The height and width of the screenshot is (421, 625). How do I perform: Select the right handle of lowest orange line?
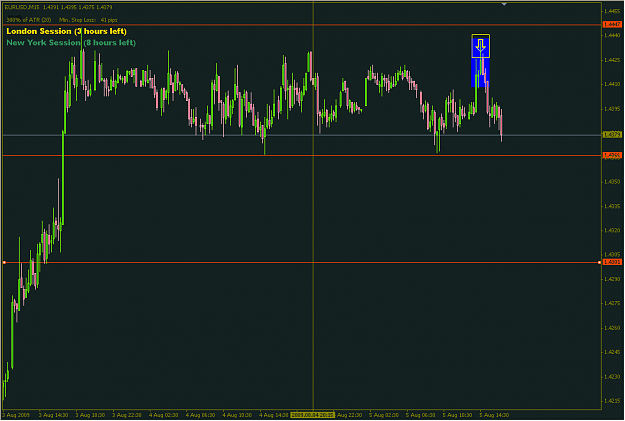(599, 262)
